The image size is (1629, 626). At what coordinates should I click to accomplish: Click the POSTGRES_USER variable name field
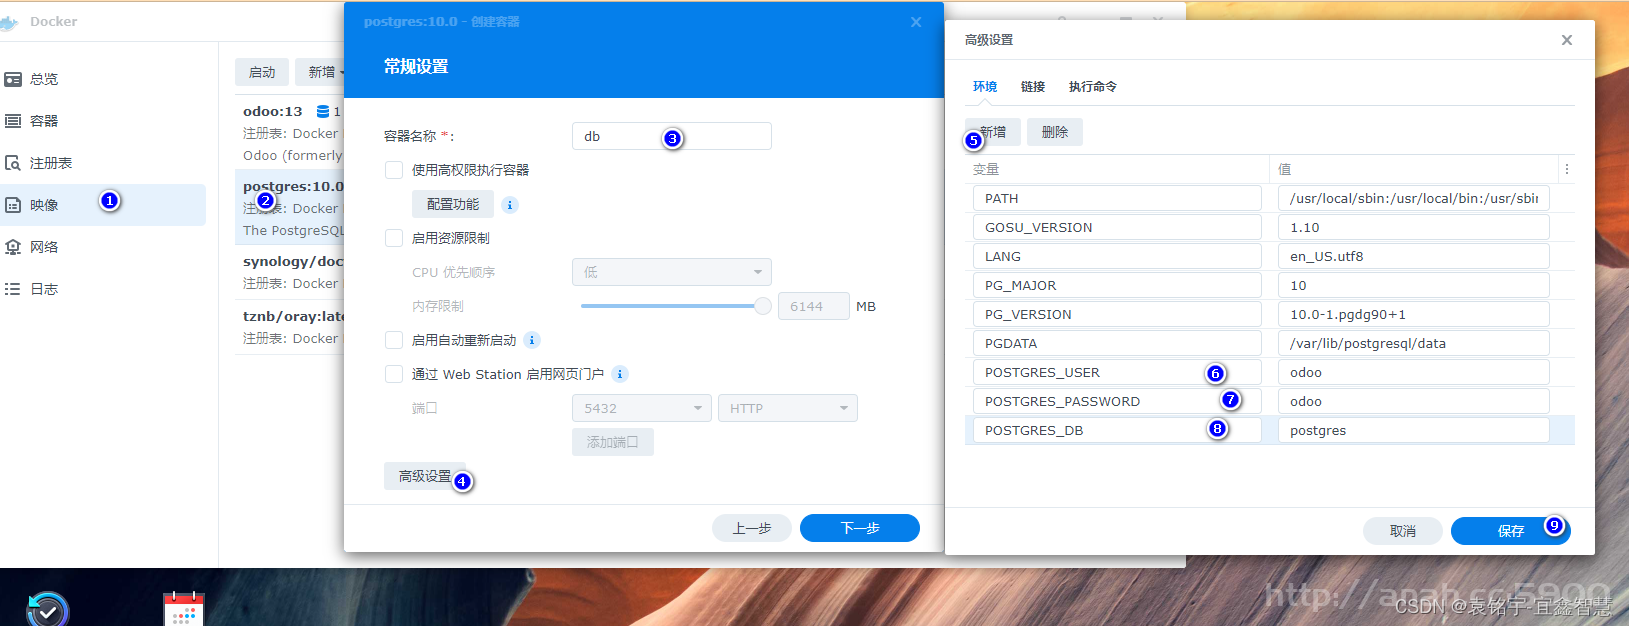point(1117,372)
